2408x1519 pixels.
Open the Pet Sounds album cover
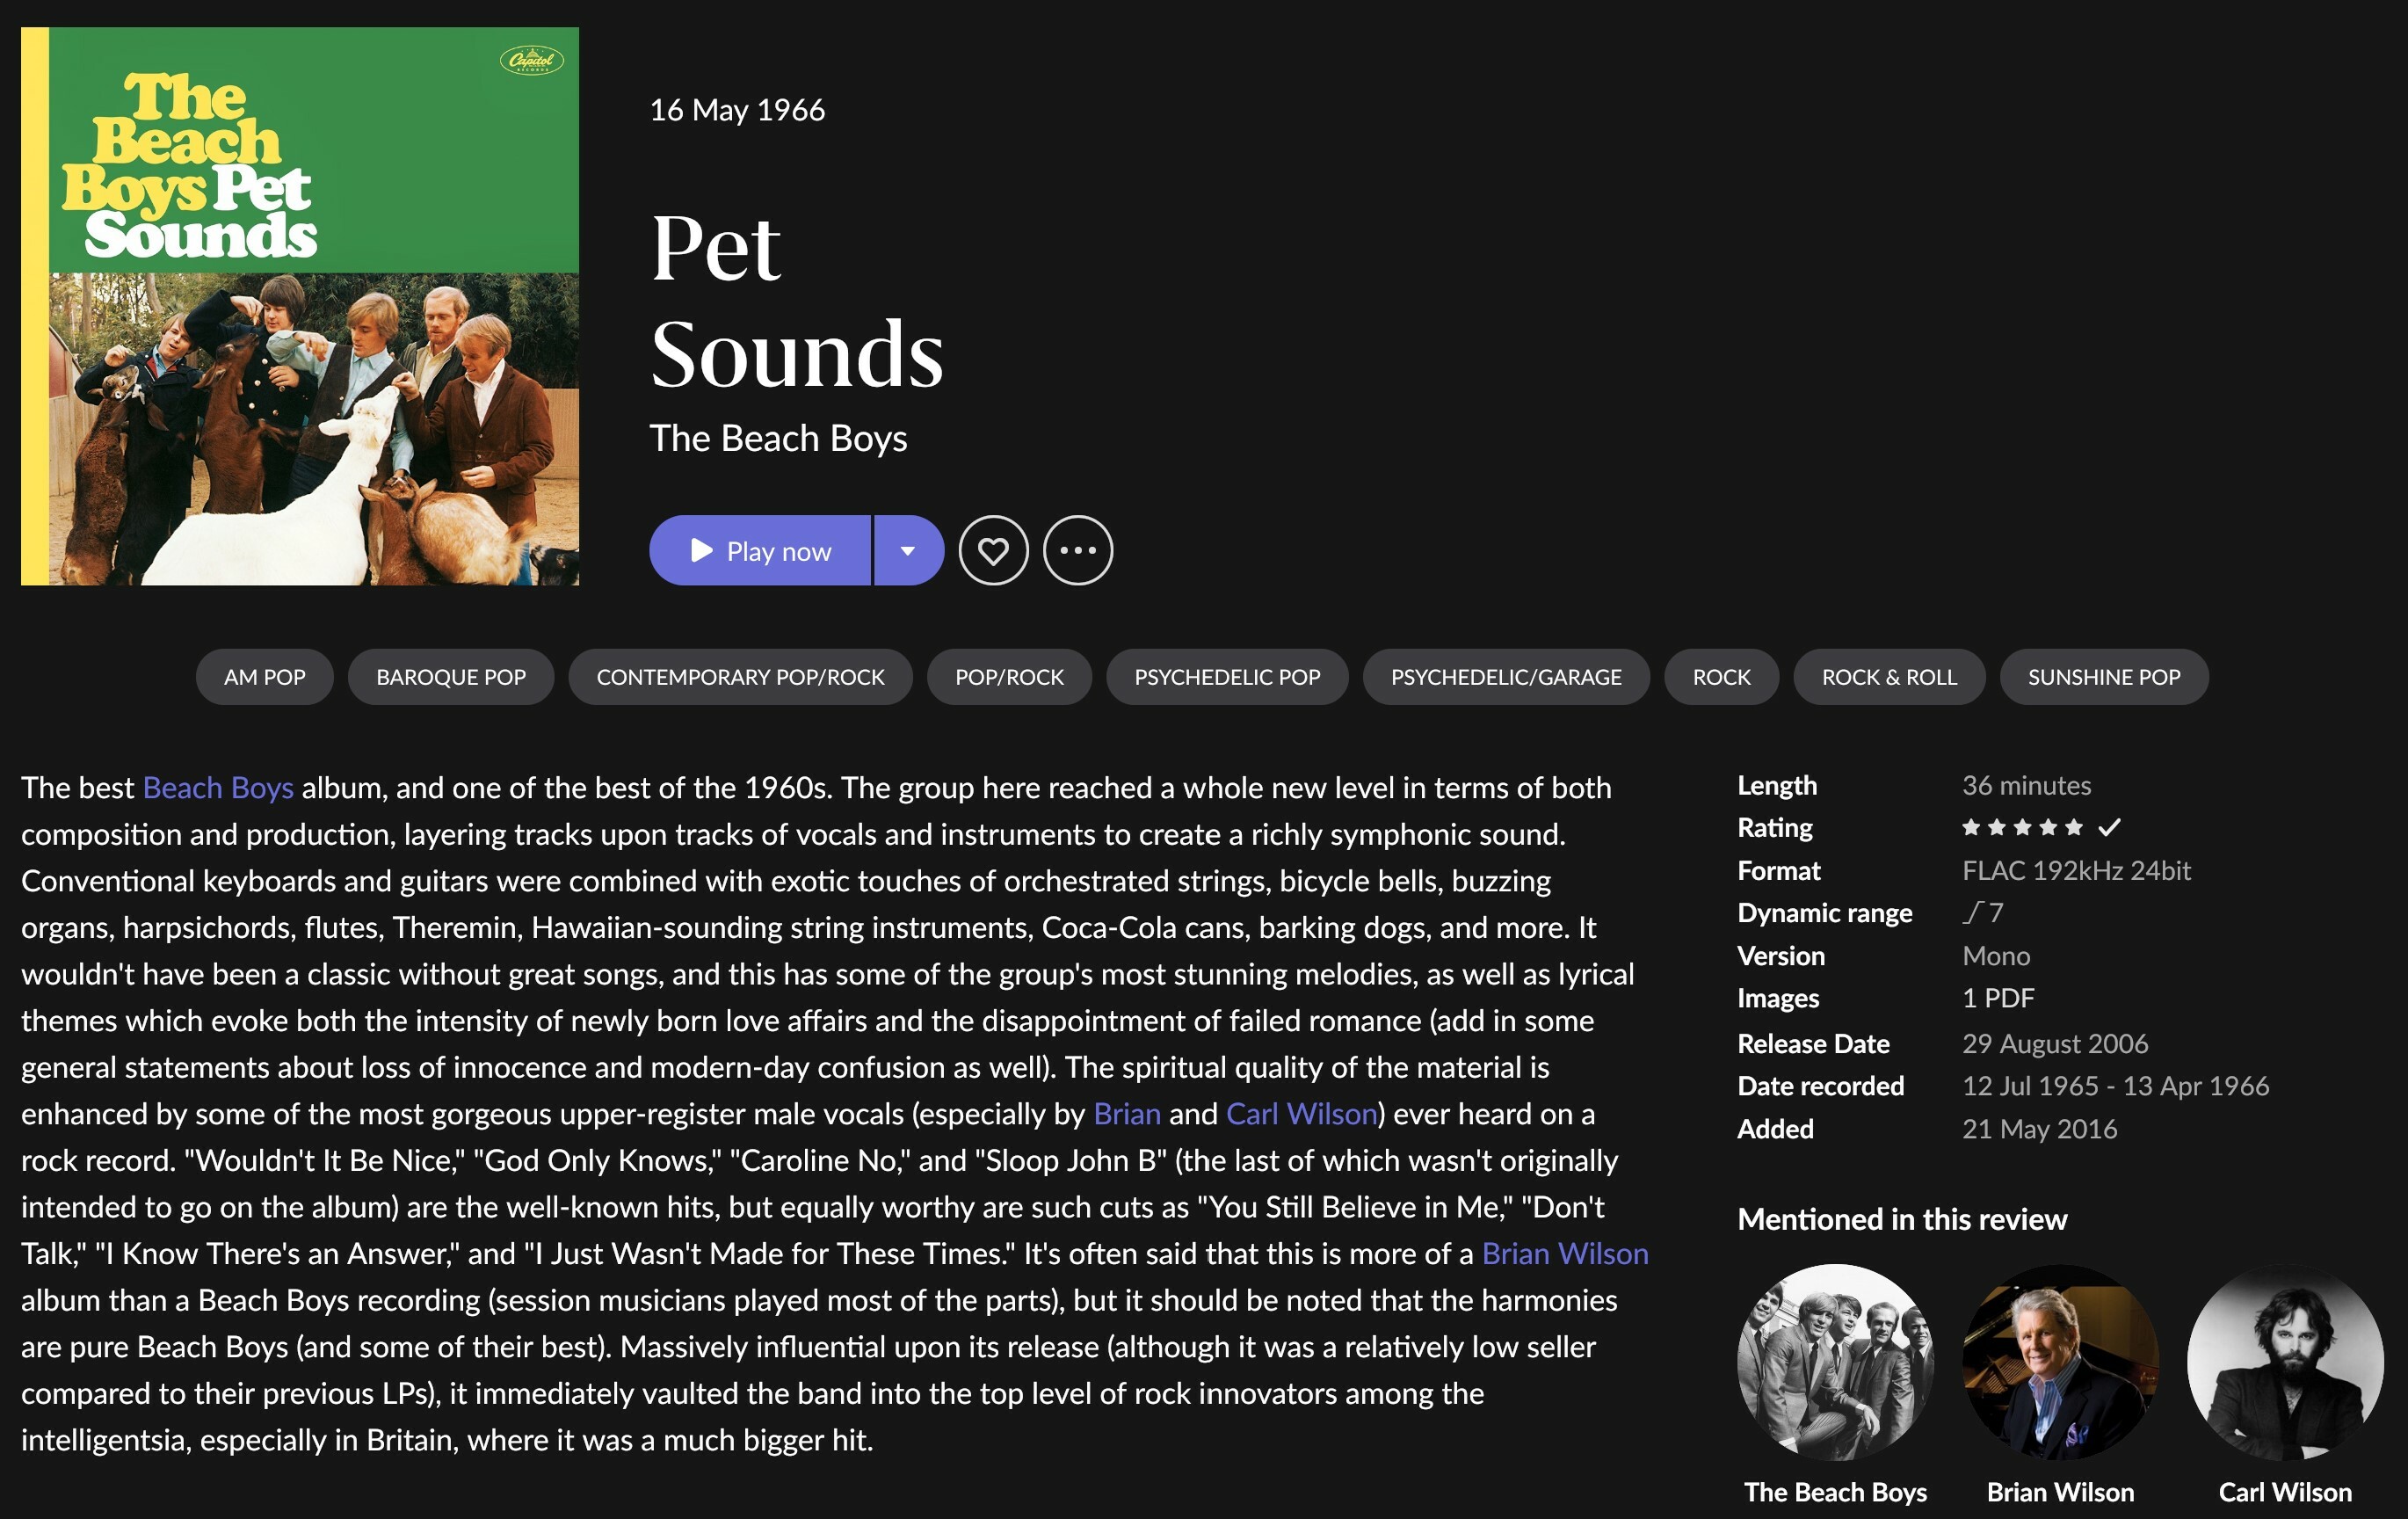(x=300, y=306)
